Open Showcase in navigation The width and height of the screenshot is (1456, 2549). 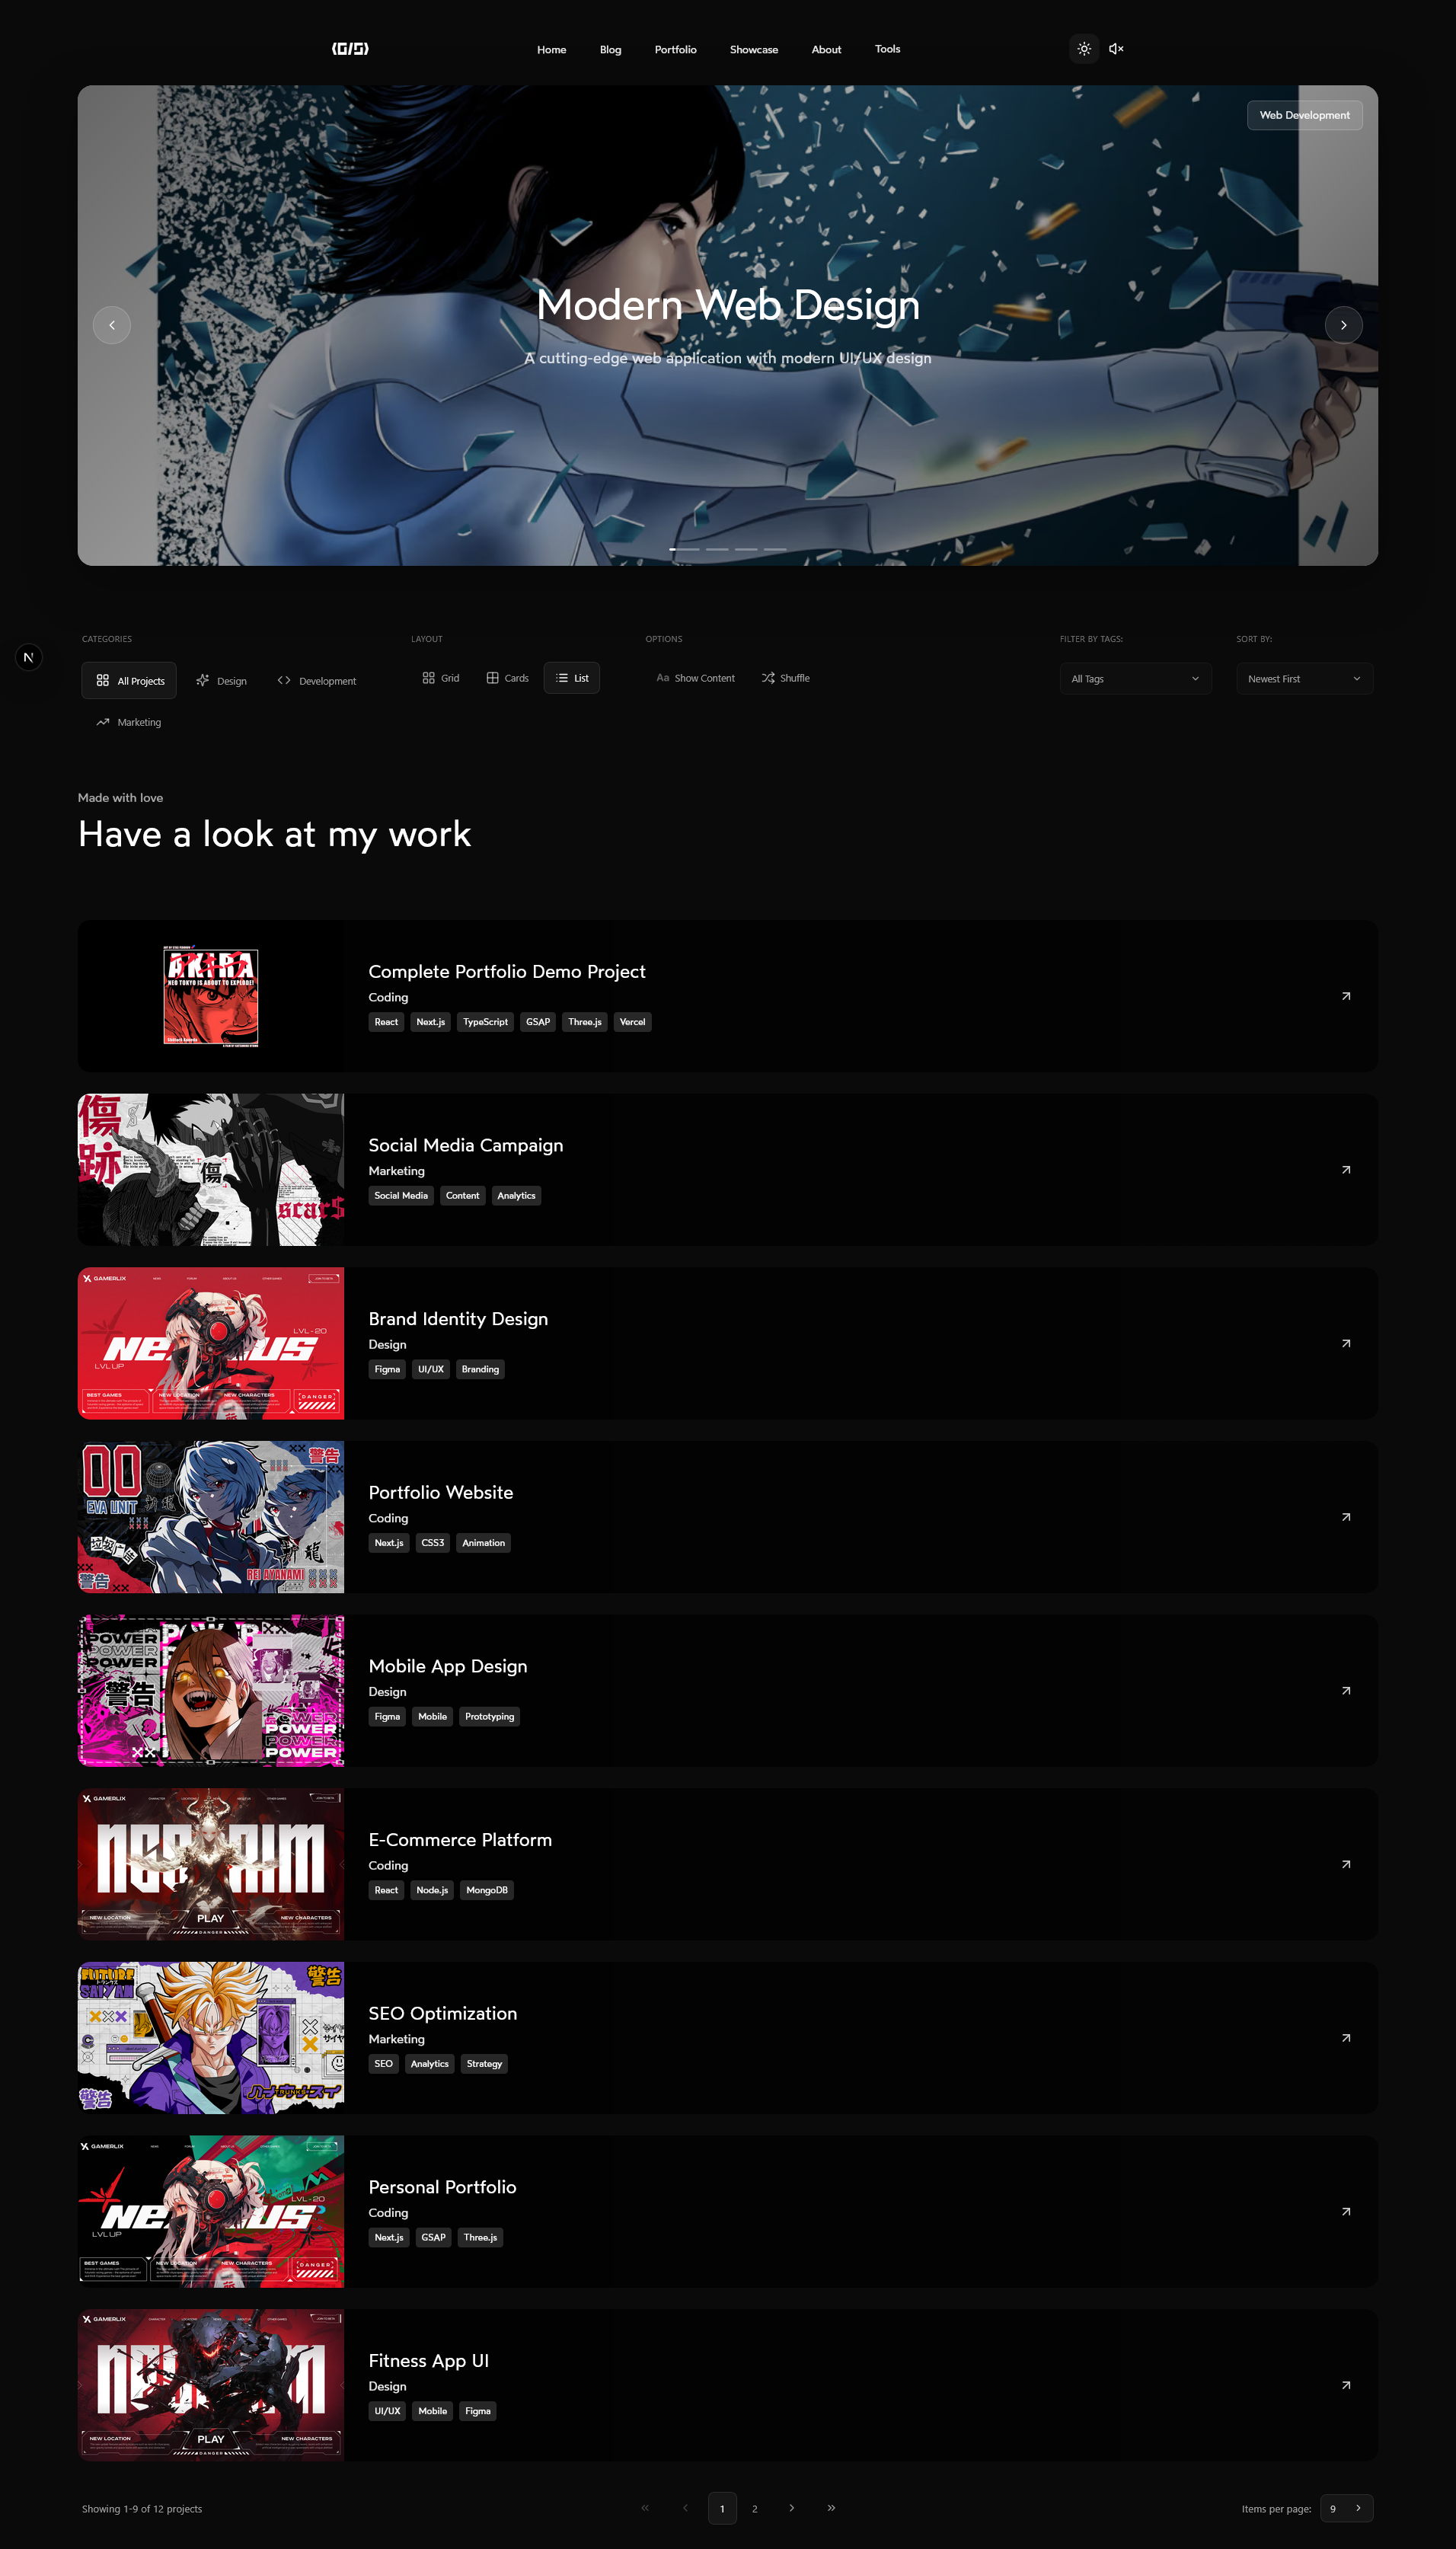(x=753, y=49)
